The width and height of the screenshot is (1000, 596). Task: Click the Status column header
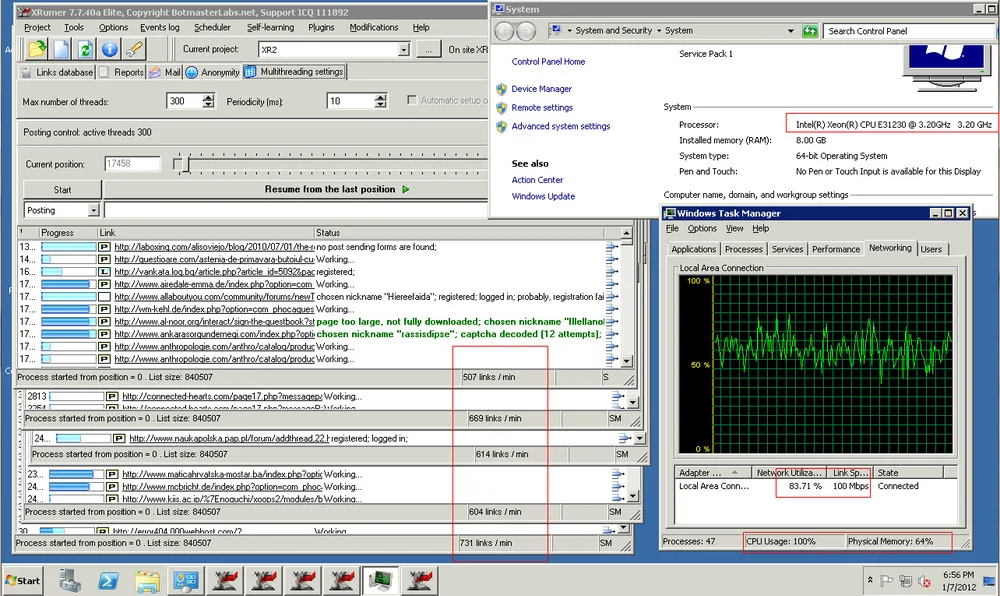(459, 233)
